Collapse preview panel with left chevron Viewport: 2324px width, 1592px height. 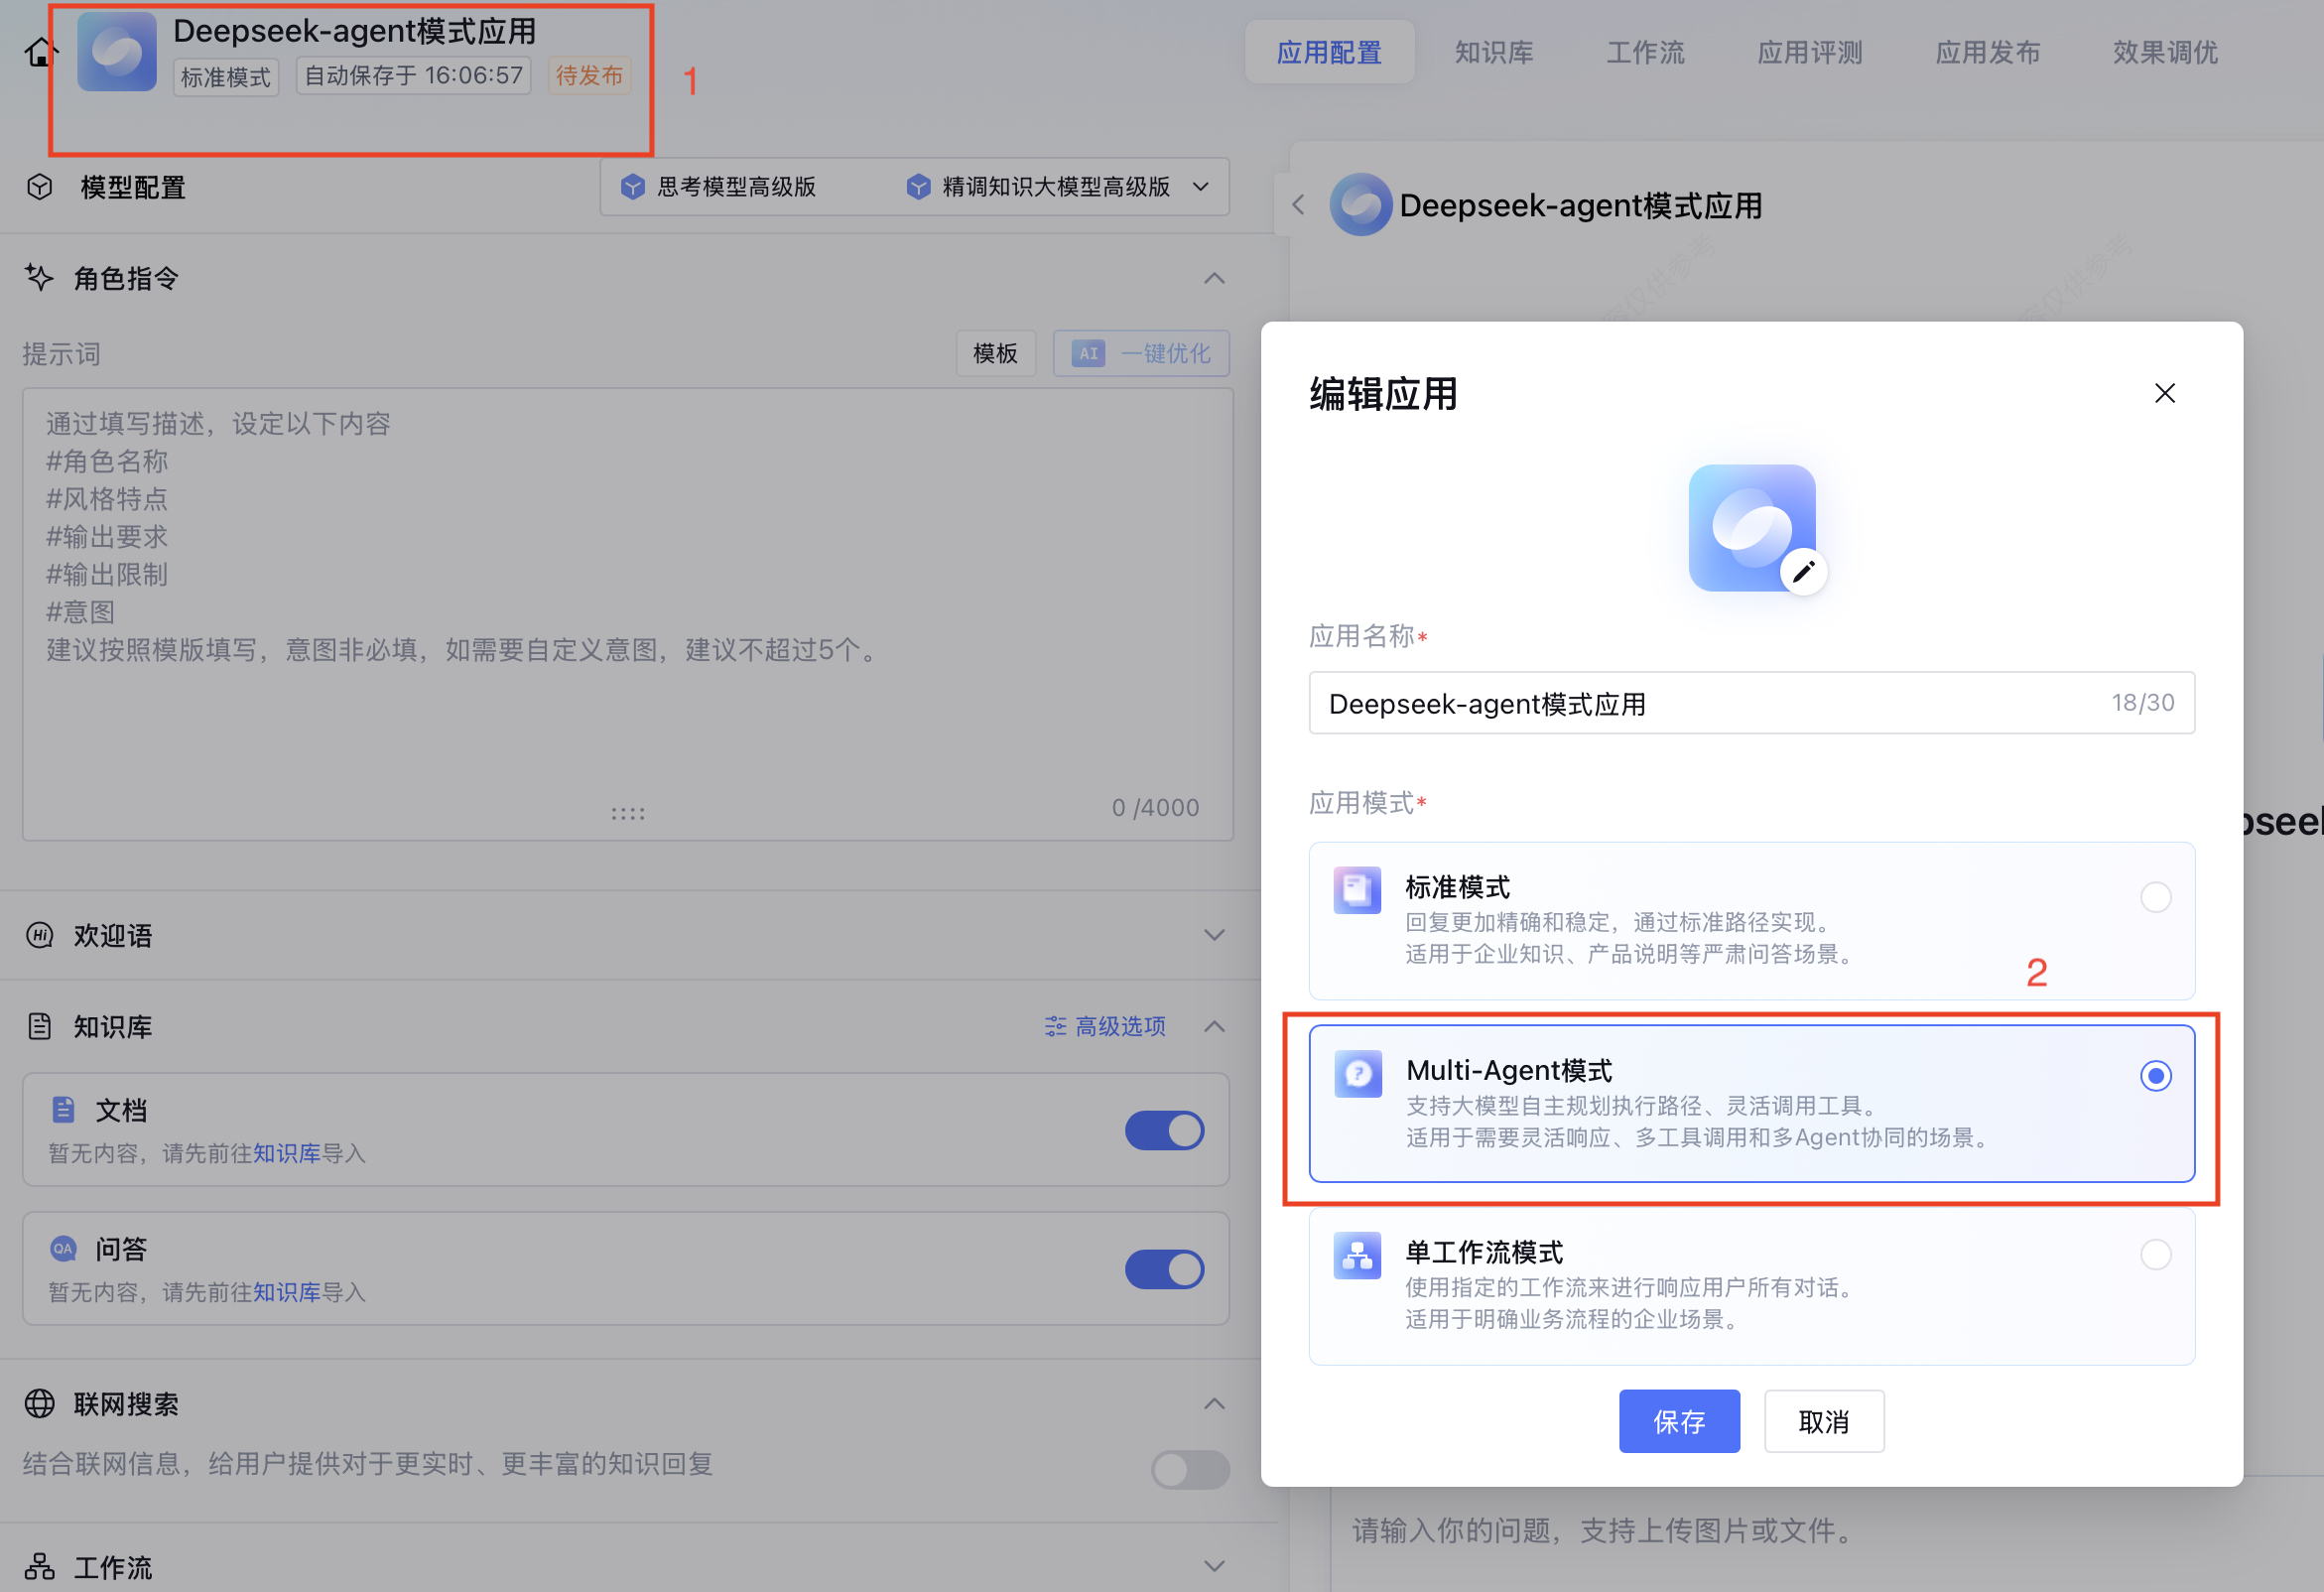click(1297, 205)
